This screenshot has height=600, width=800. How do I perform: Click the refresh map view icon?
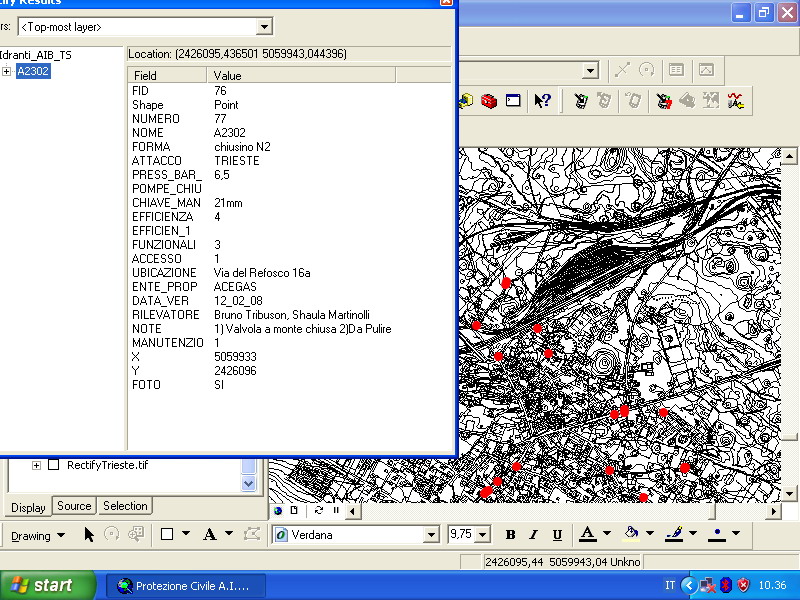(319, 510)
